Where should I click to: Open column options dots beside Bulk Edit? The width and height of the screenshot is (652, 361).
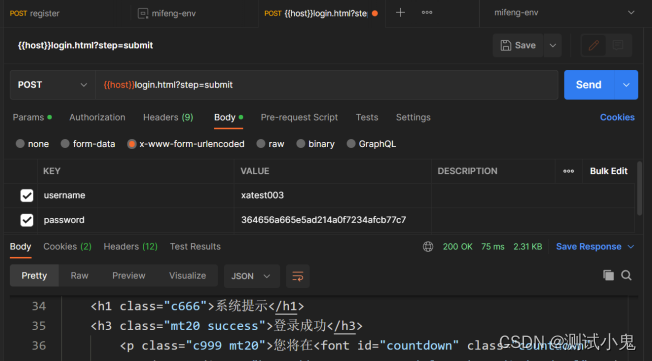568,171
